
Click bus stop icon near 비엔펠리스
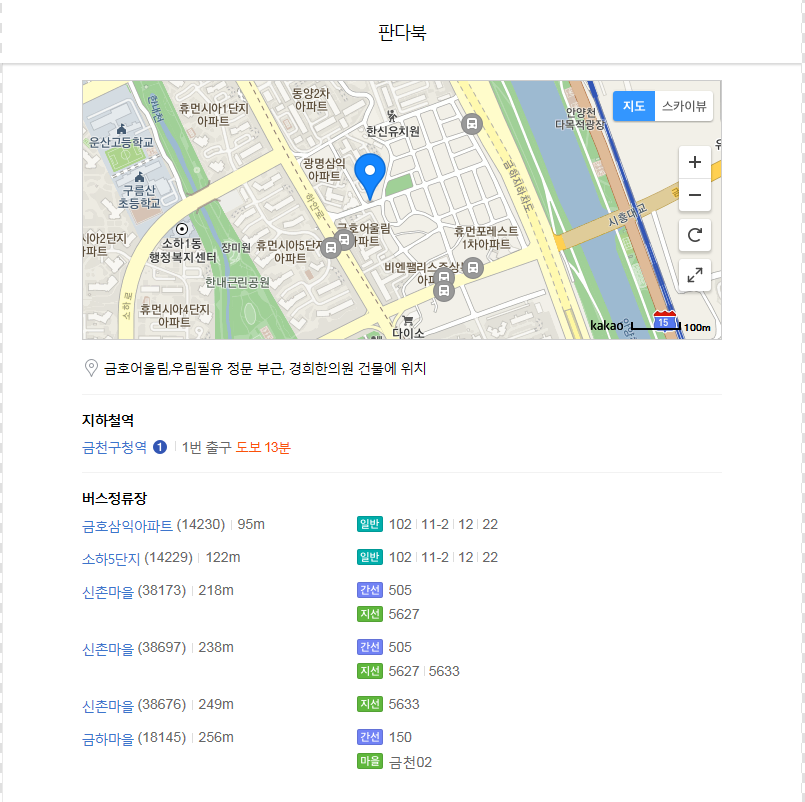click(x=473, y=267)
